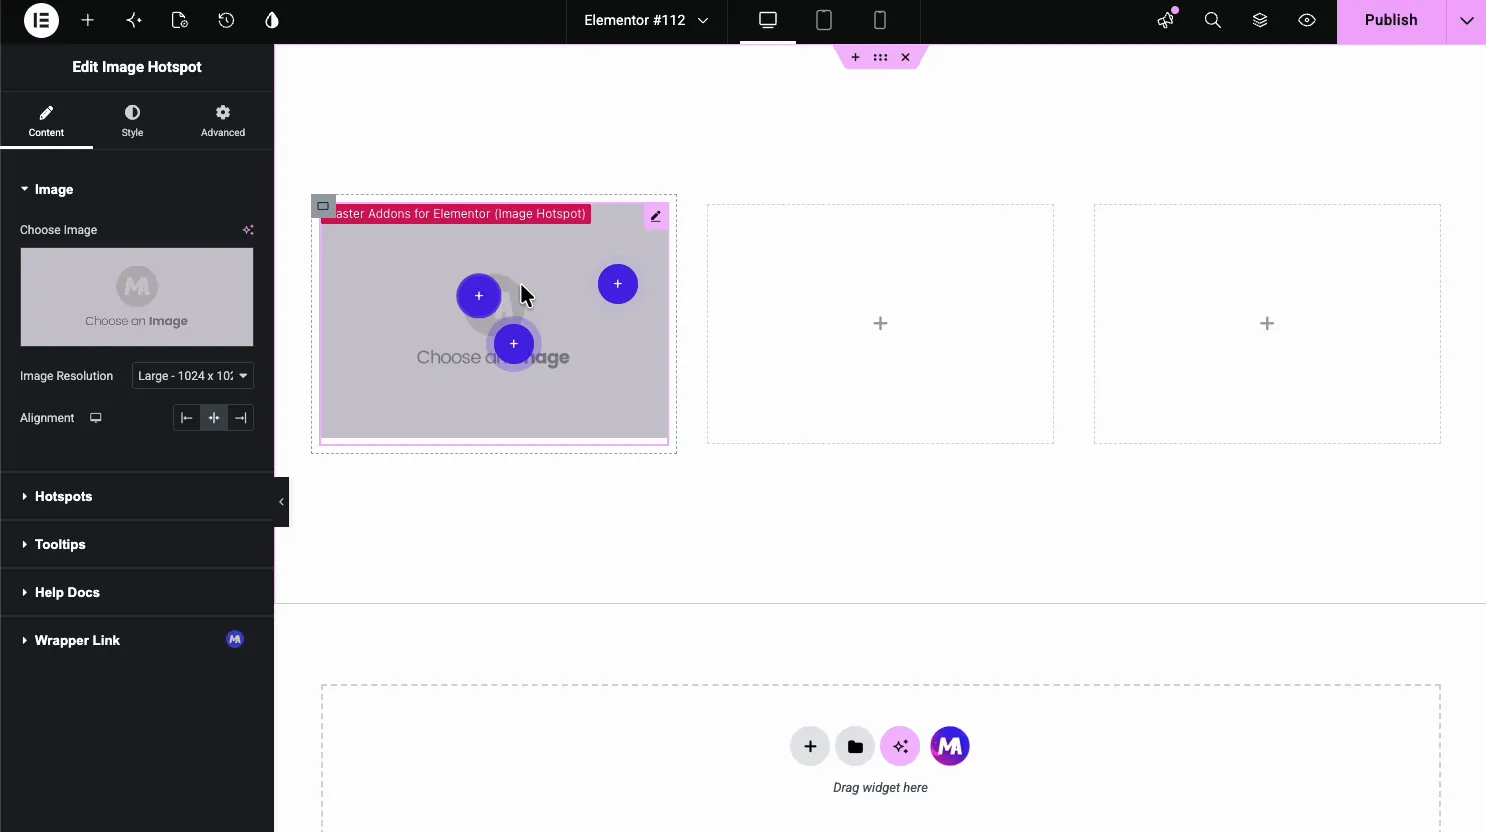Open Image Resolution dropdown
This screenshot has width=1486, height=832.
[193, 376]
